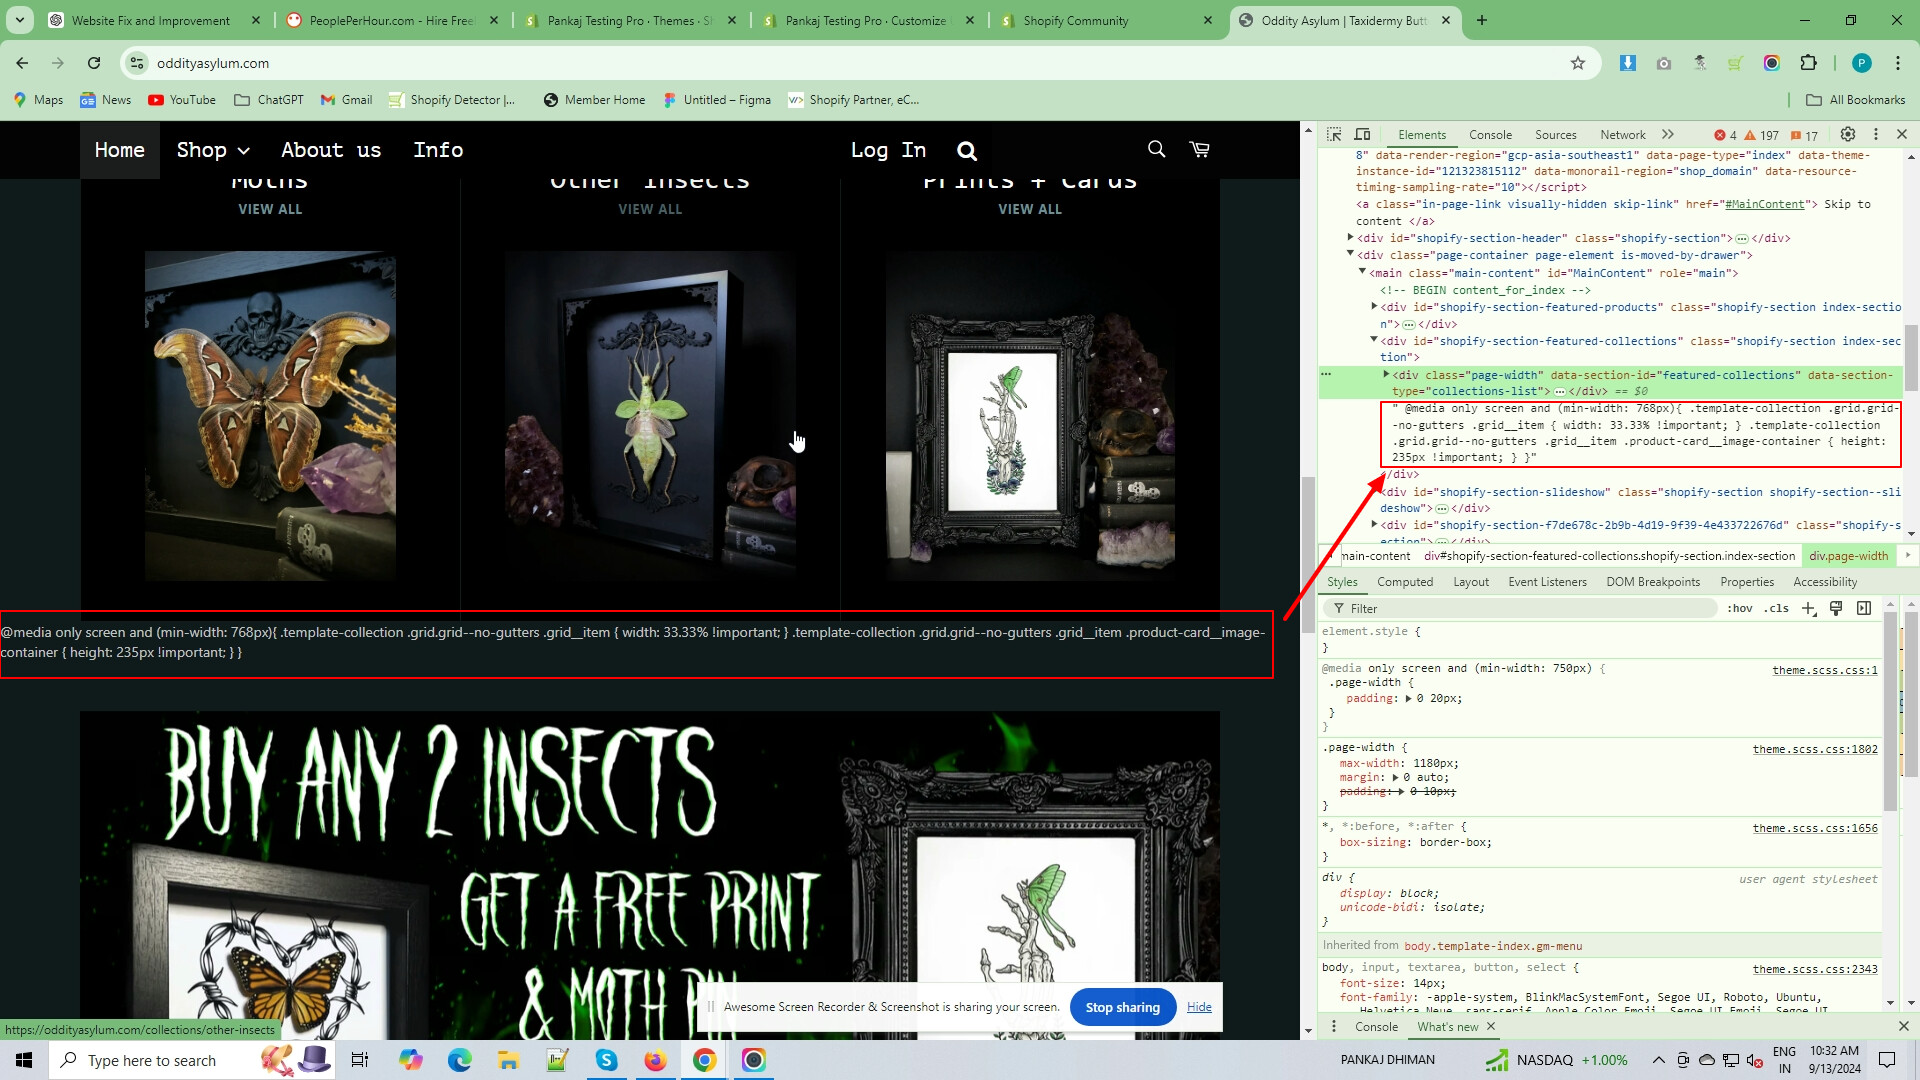Open the framed leaf insect image

pos(650,416)
